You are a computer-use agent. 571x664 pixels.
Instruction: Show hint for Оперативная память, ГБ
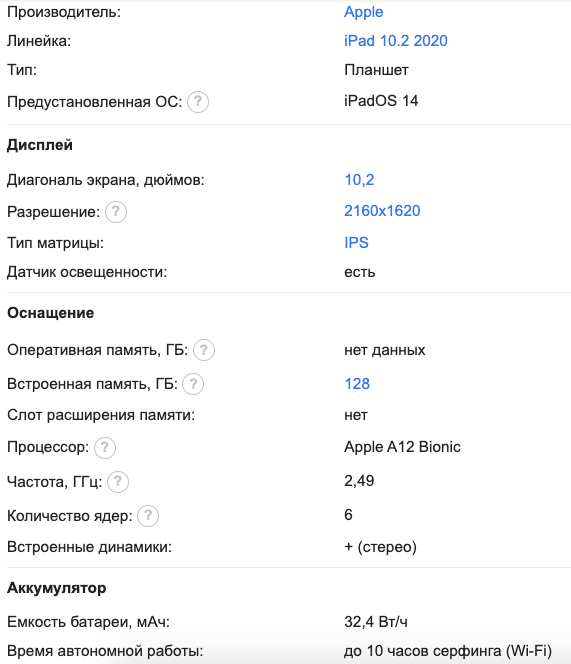click(x=204, y=350)
